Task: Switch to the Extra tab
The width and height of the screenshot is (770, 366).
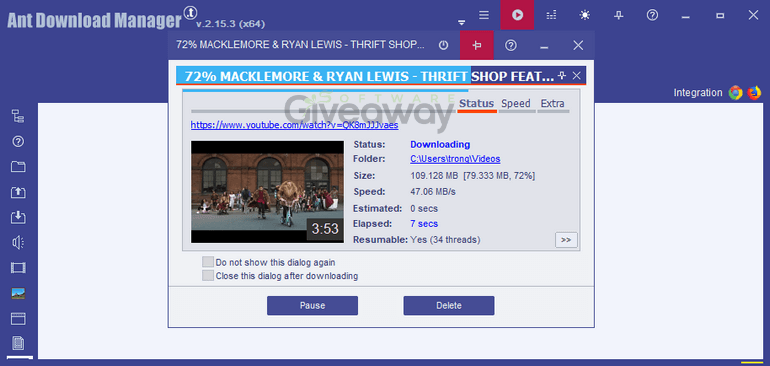Action: [552, 104]
